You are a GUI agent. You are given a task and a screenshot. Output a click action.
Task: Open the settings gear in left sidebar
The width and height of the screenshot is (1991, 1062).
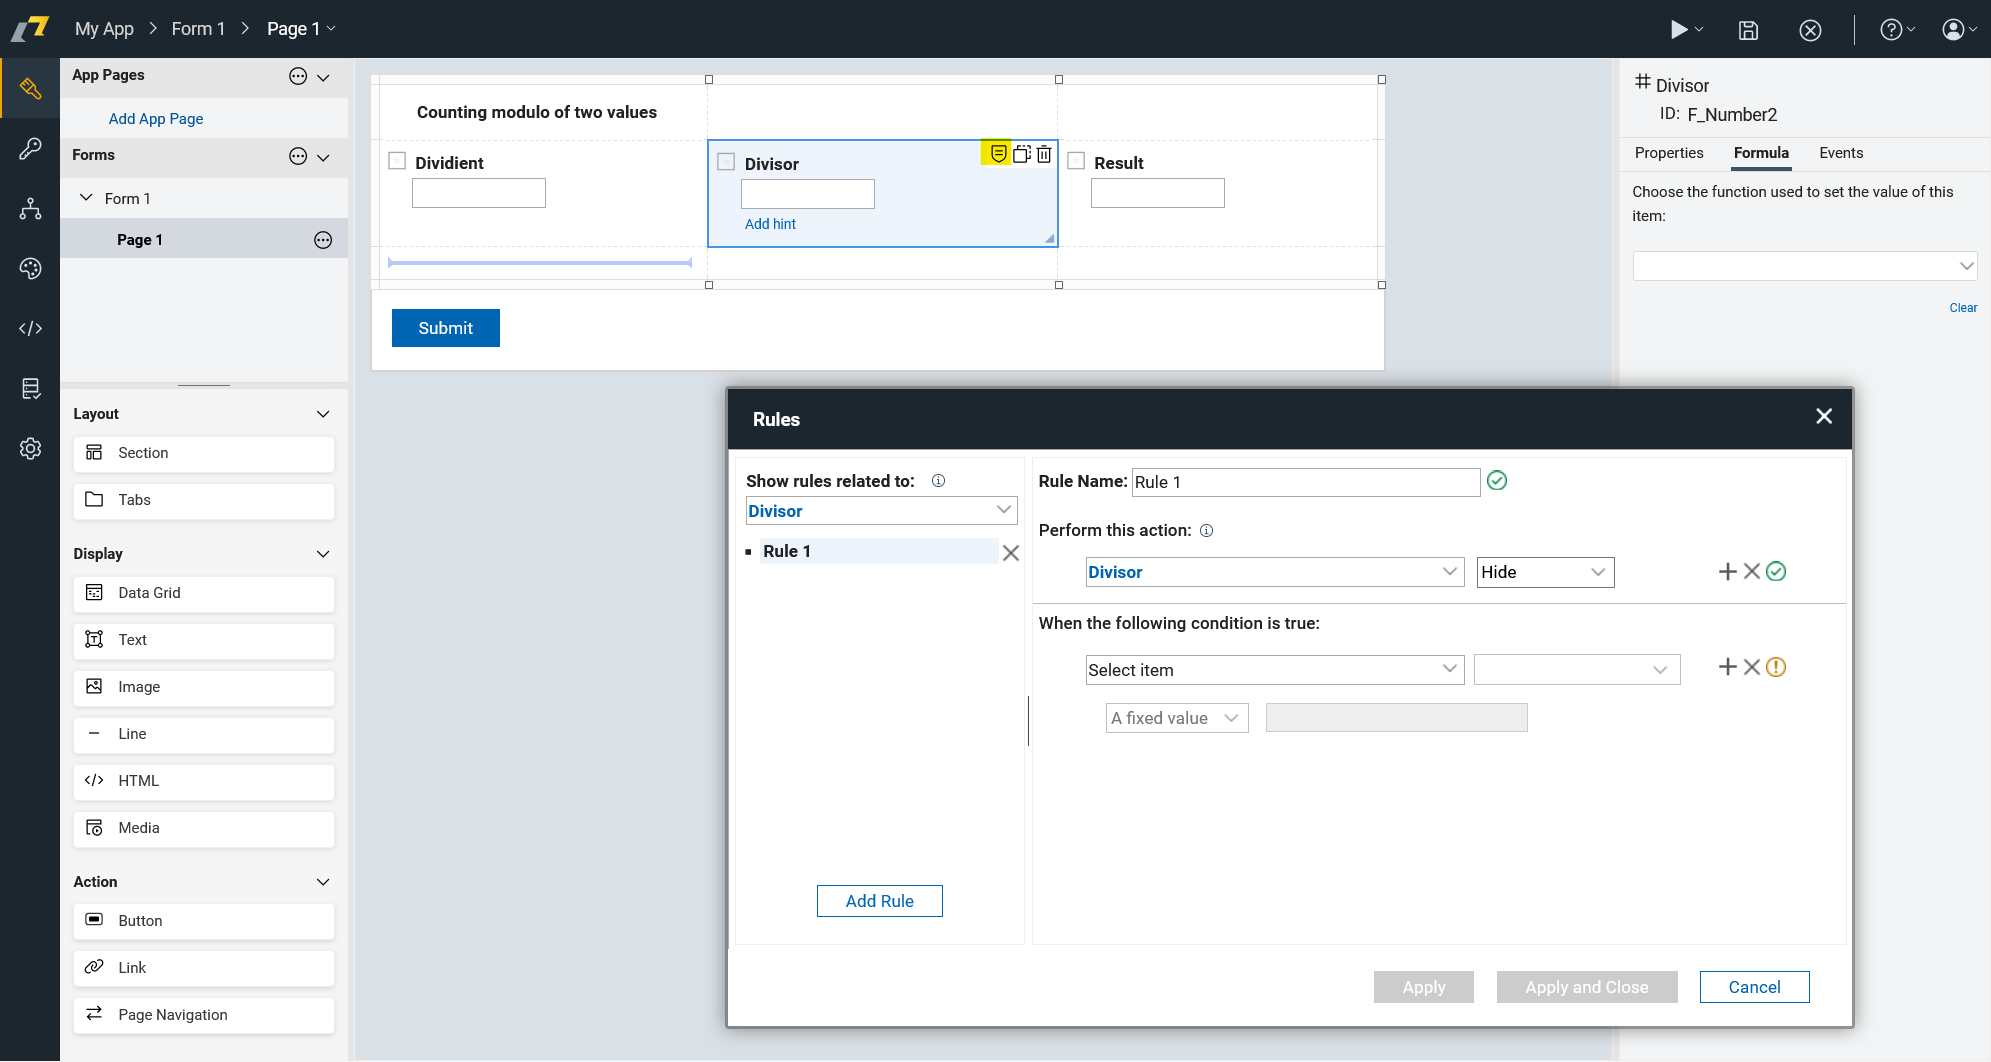click(30, 449)
